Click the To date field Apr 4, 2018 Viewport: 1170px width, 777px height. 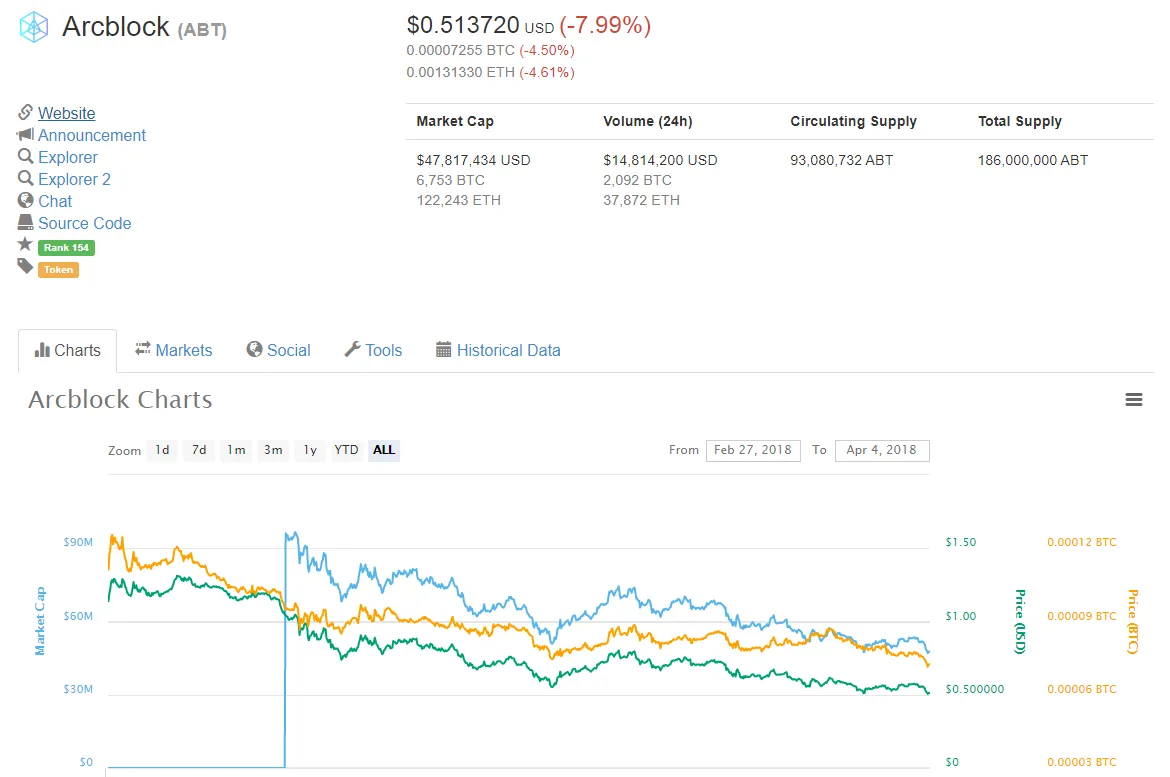tap(882, 450)
